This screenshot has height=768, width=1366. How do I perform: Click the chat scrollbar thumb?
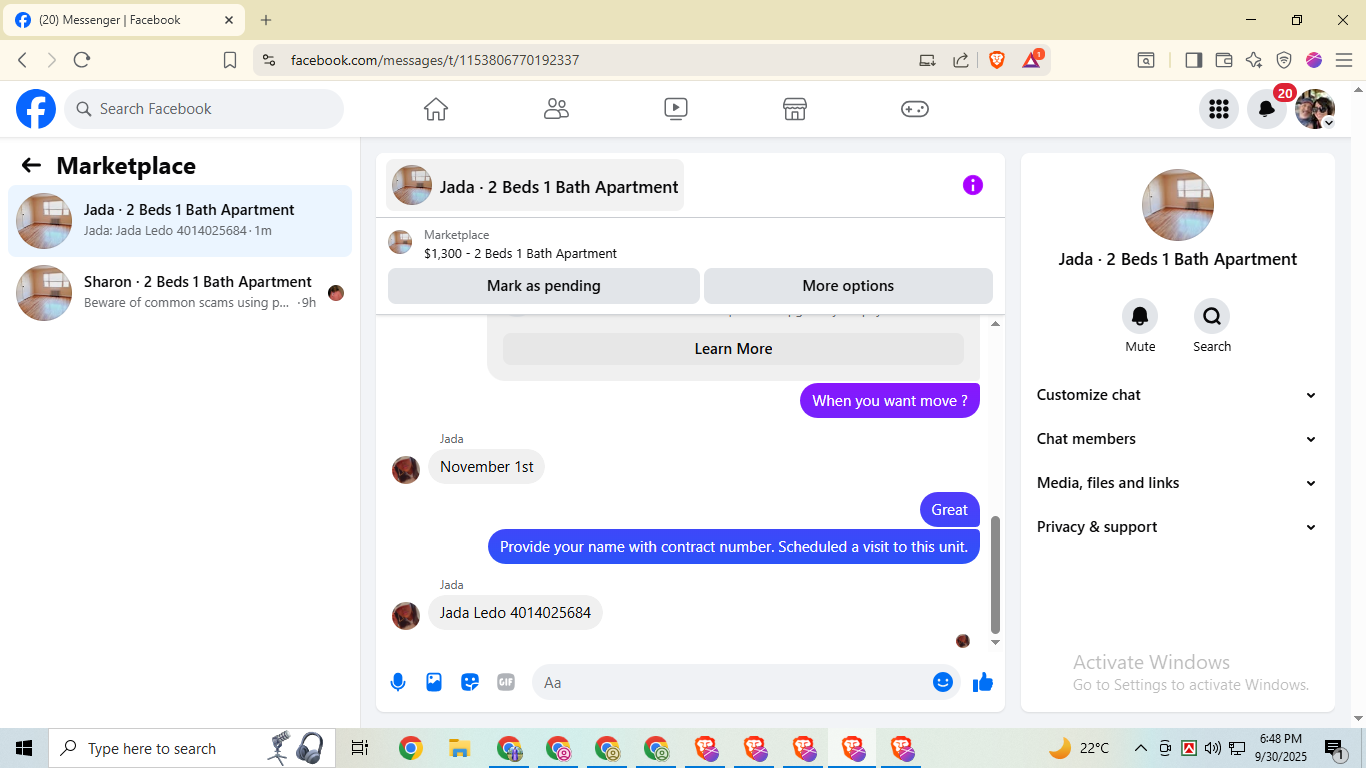(995, 573)
